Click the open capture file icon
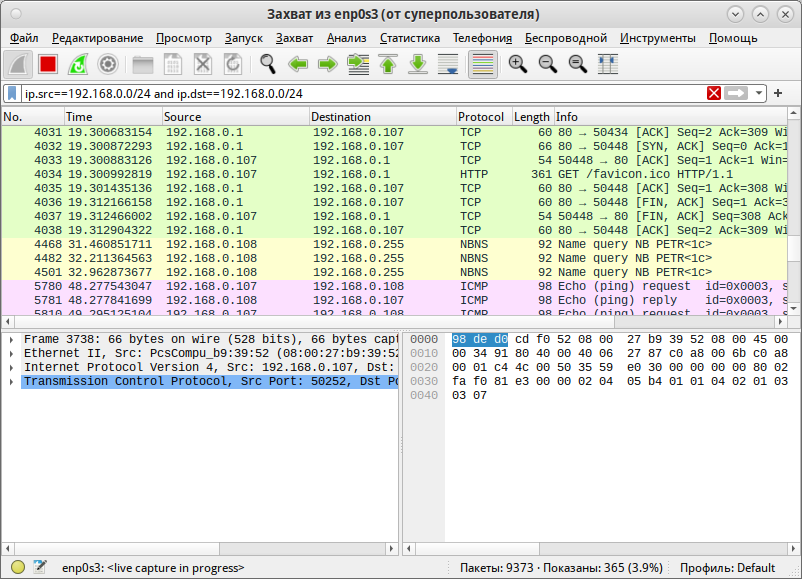Image resolution: width=802 pixels, height=579 pixels. point(143,64)
